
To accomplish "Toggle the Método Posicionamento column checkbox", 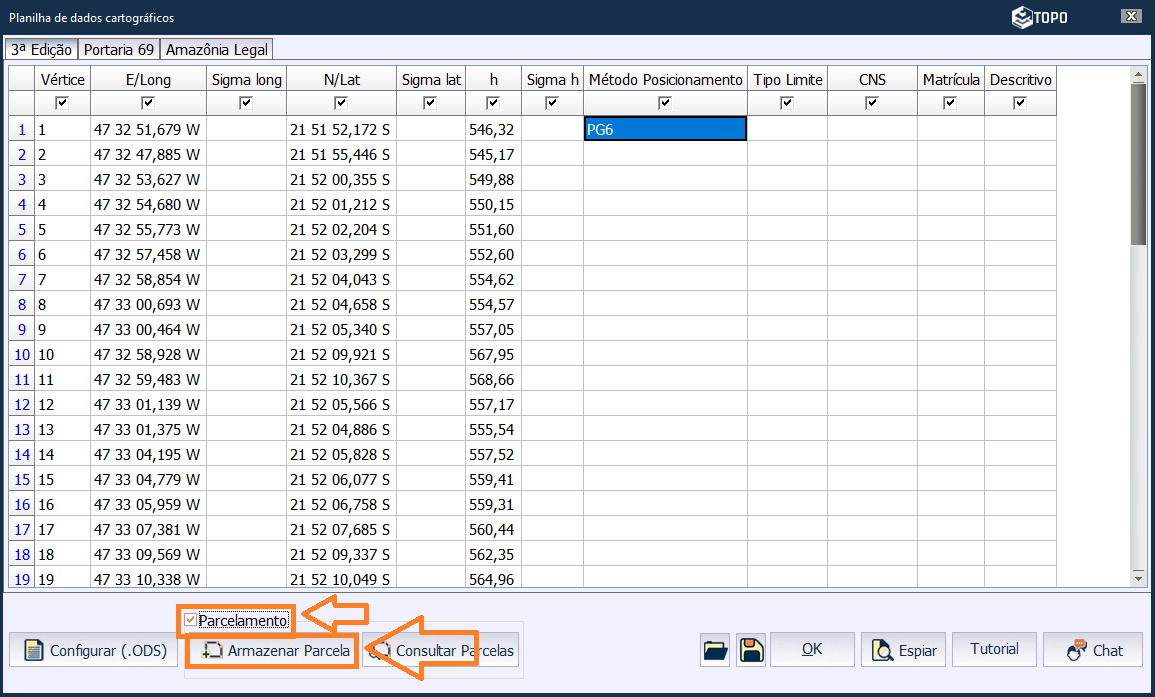I will point(665,103).
